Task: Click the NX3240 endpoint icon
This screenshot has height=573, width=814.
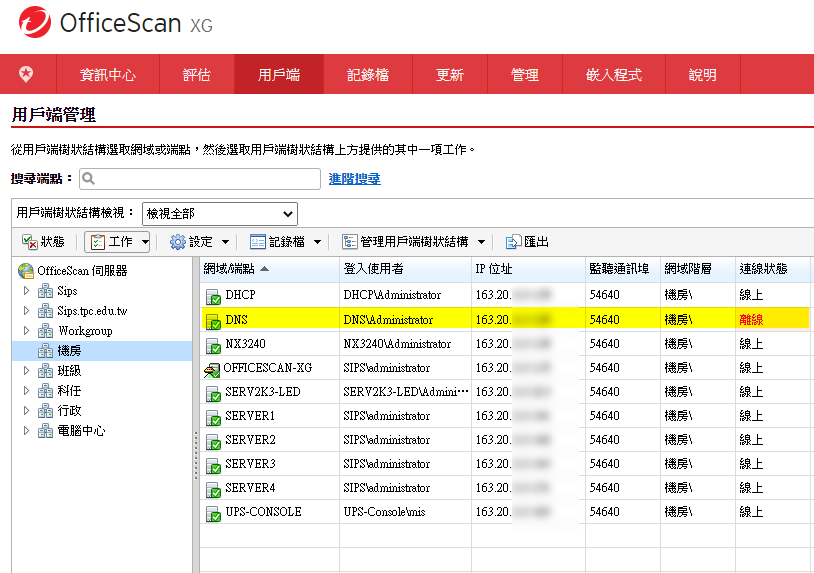Action: coord(213,346)
